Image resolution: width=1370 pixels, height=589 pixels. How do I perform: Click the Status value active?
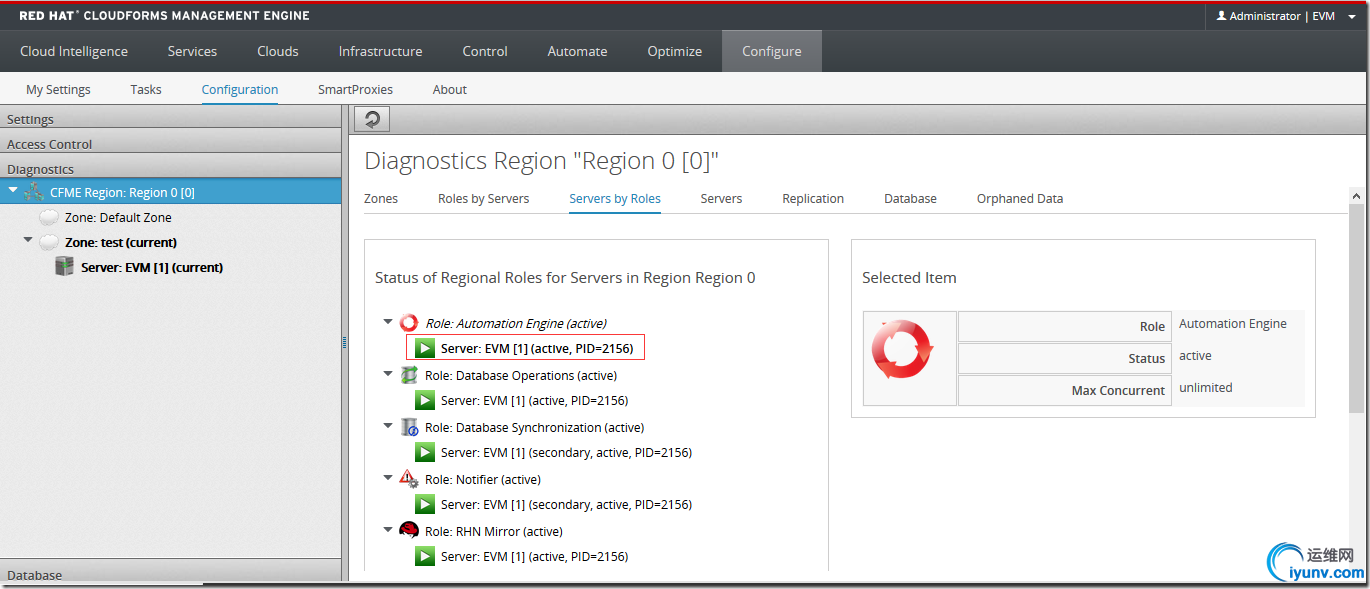click(1195, 355)
